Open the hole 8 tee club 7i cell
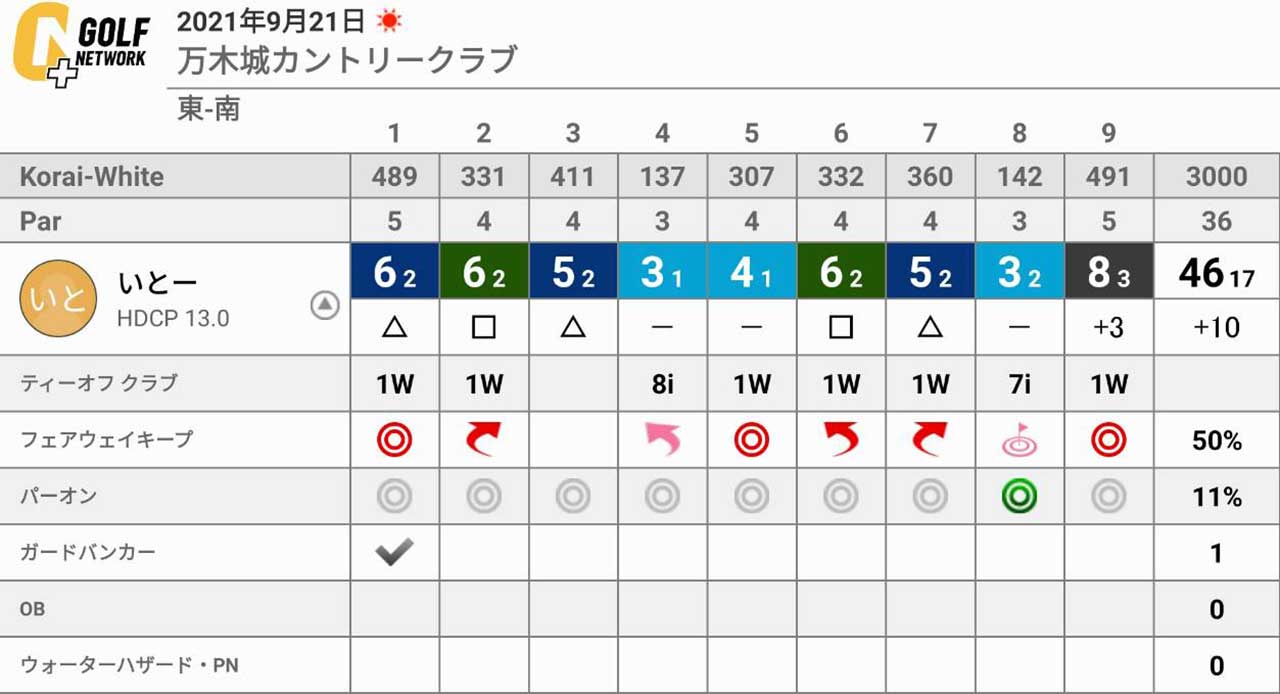The width and height of the screenshot is (1280, 694). pyautogui.click(x=1019, y=384)
